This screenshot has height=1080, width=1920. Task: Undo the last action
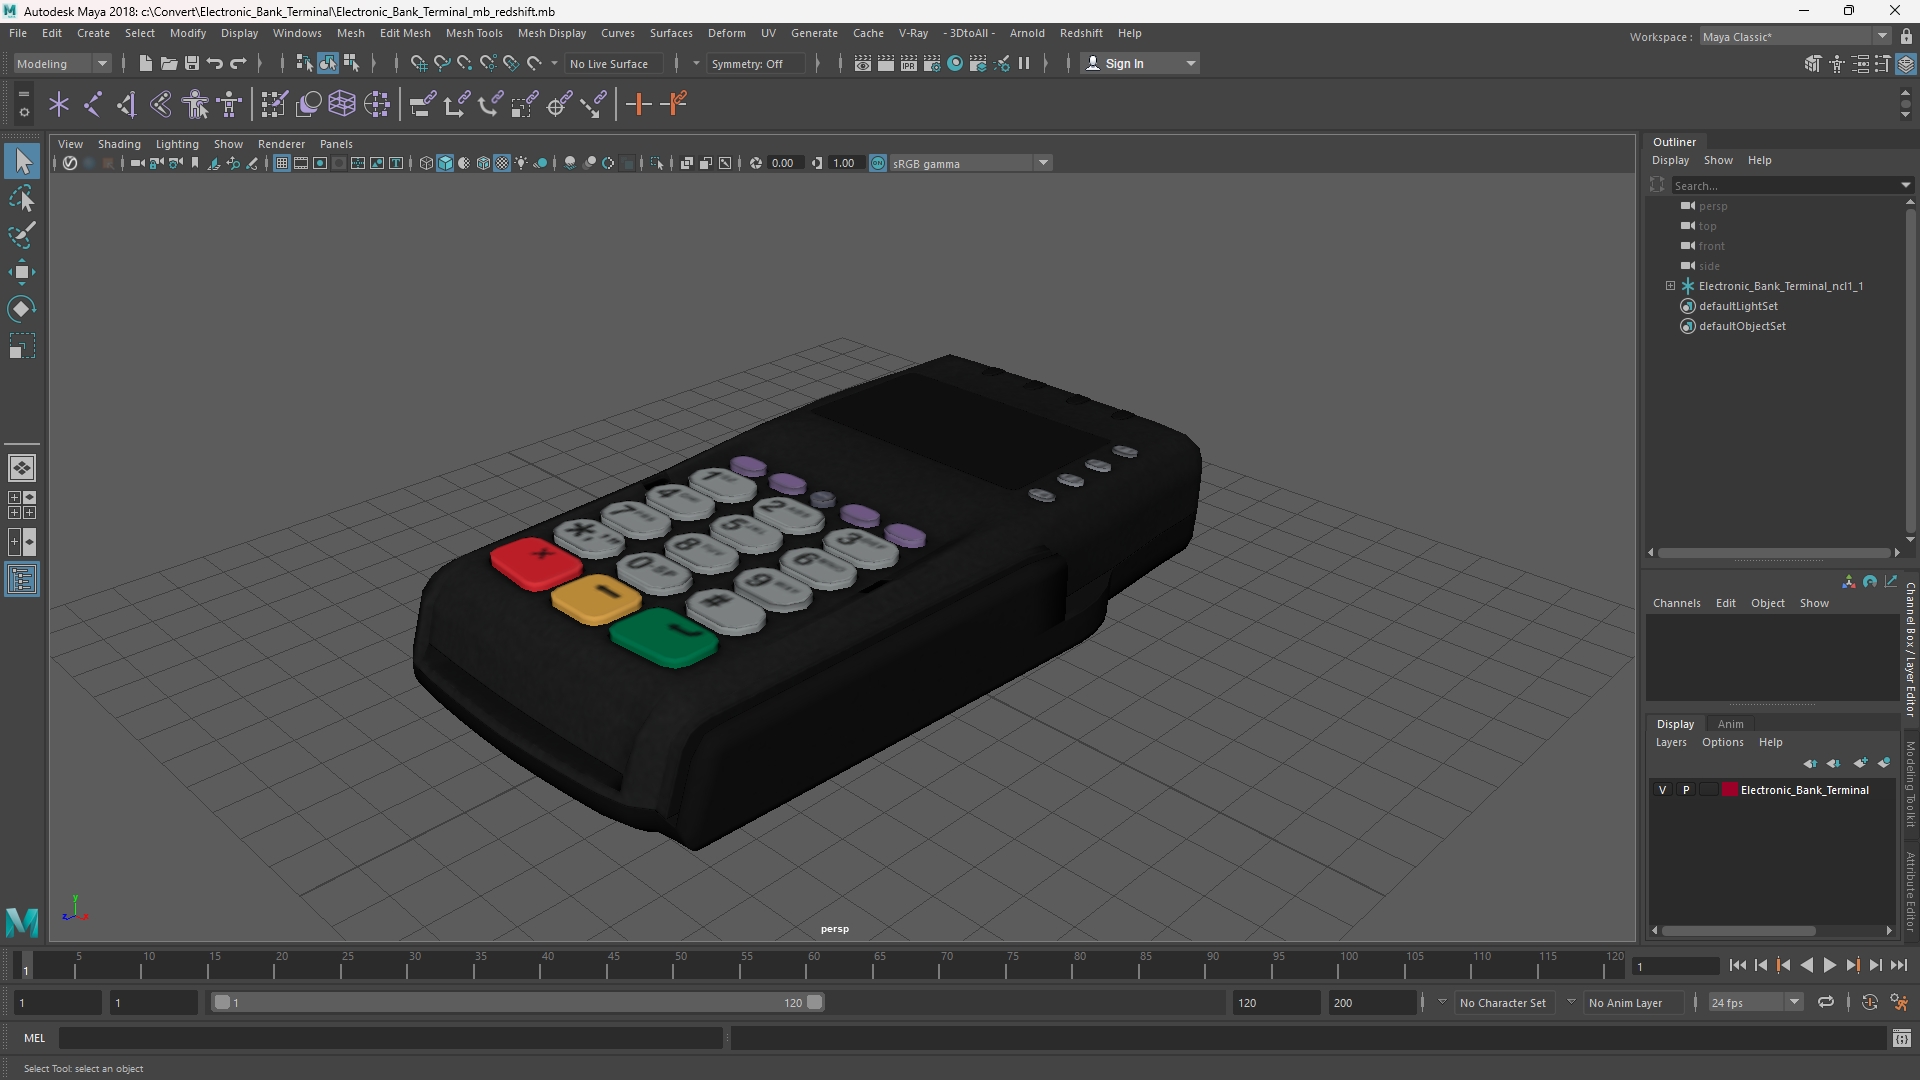coord(214,63)
